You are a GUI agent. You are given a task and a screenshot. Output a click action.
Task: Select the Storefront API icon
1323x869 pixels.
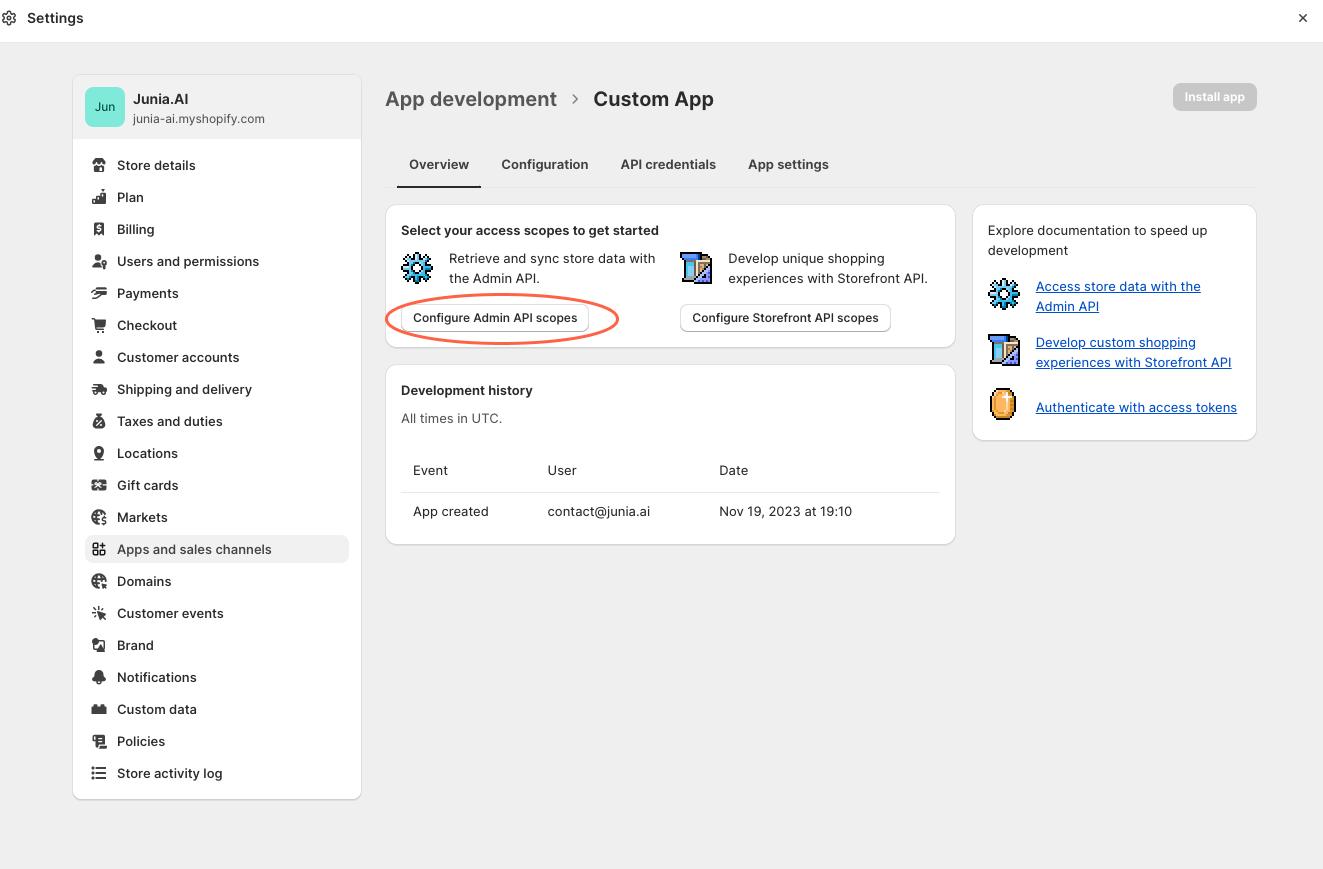click(x=697, y=267)
